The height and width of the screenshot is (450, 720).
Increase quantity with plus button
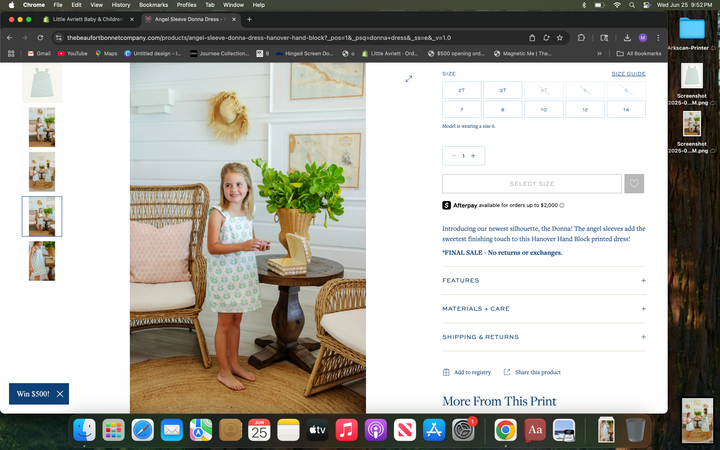click(473, 156)
